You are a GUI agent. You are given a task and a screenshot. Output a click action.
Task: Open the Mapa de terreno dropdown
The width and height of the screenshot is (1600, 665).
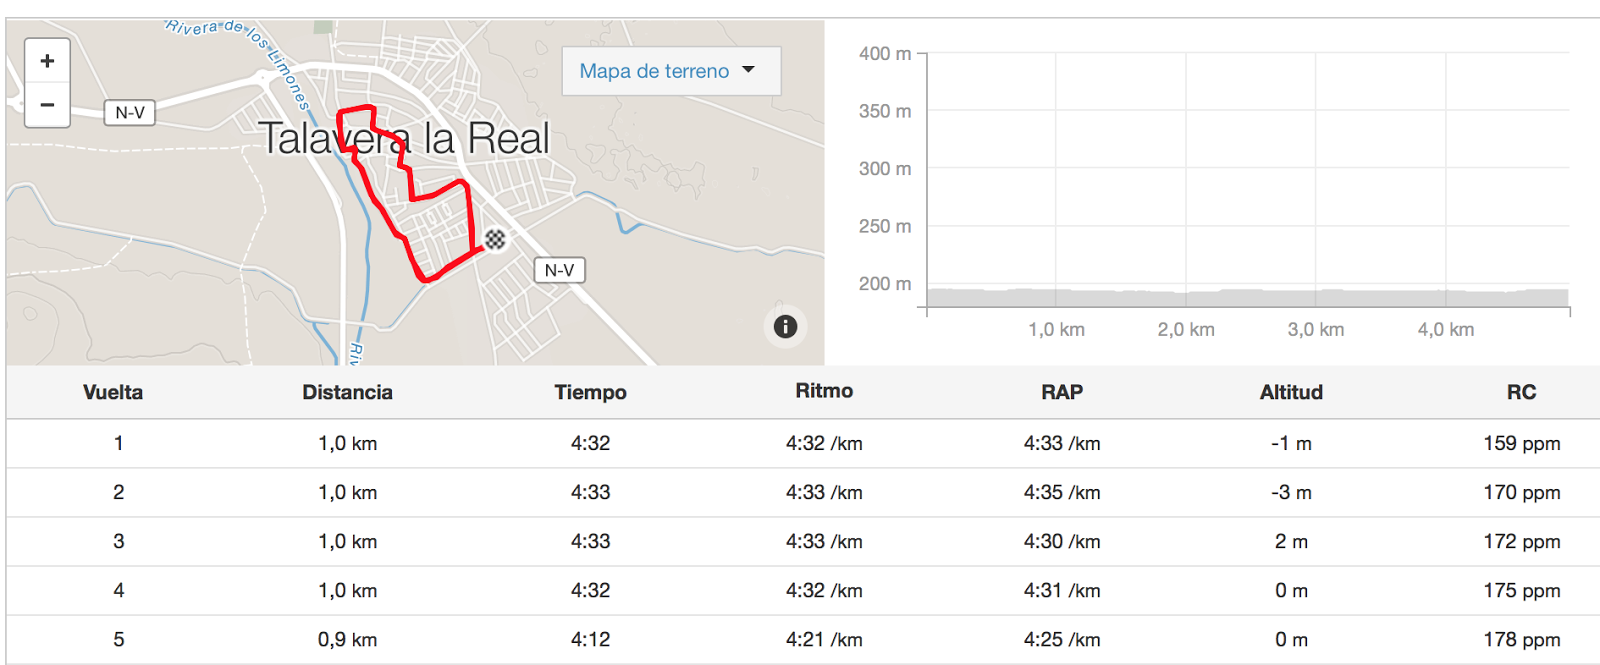(x=654, y=71)
